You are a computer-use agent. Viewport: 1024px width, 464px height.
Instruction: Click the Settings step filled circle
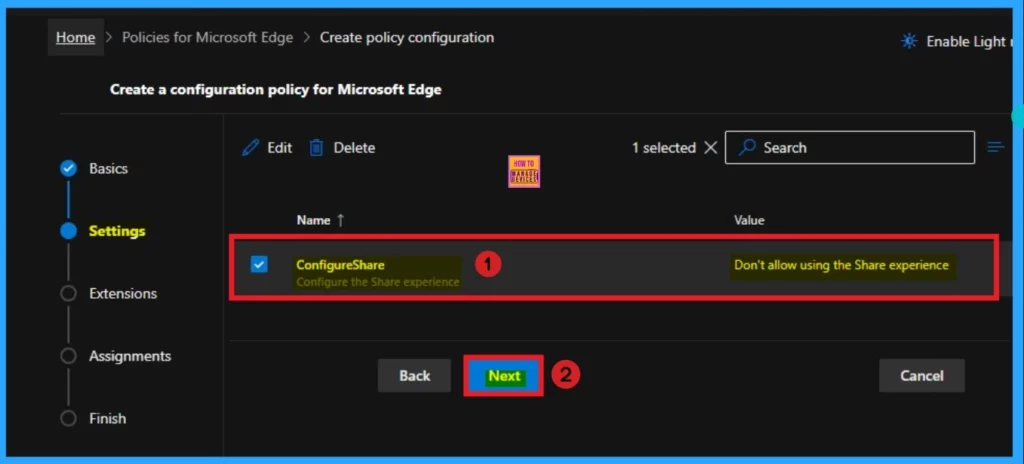(68, 231)
